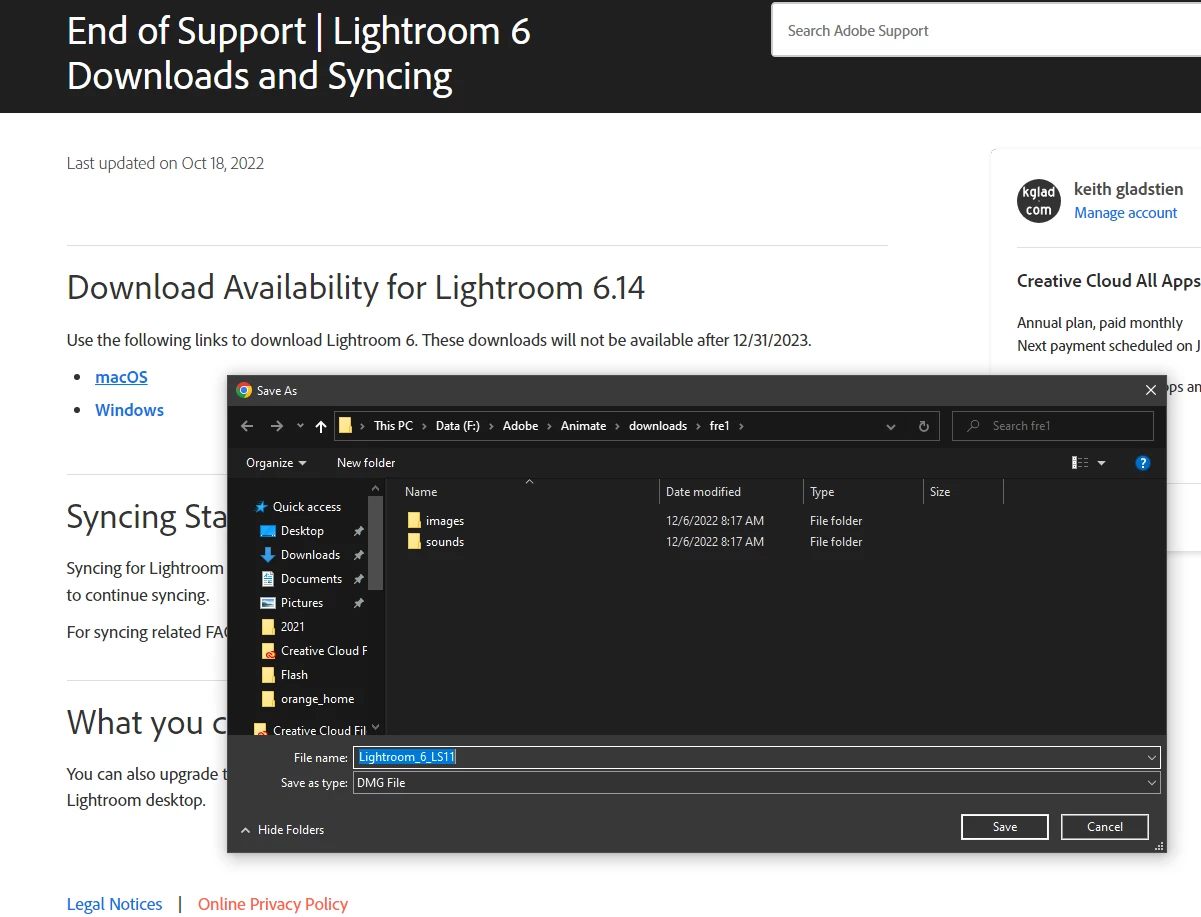The width and height of the screenshot is (1201, 917).
Task: Open the blue help icon
Action: (1143, 463)
